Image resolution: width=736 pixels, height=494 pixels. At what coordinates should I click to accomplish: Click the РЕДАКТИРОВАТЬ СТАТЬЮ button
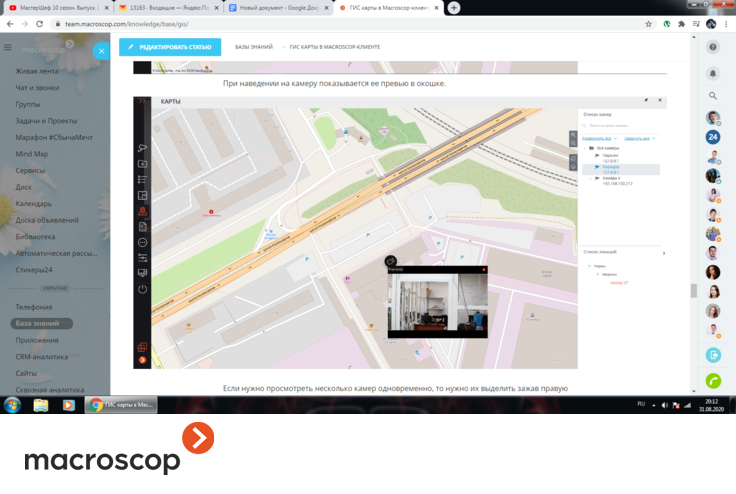click(170, 47)
